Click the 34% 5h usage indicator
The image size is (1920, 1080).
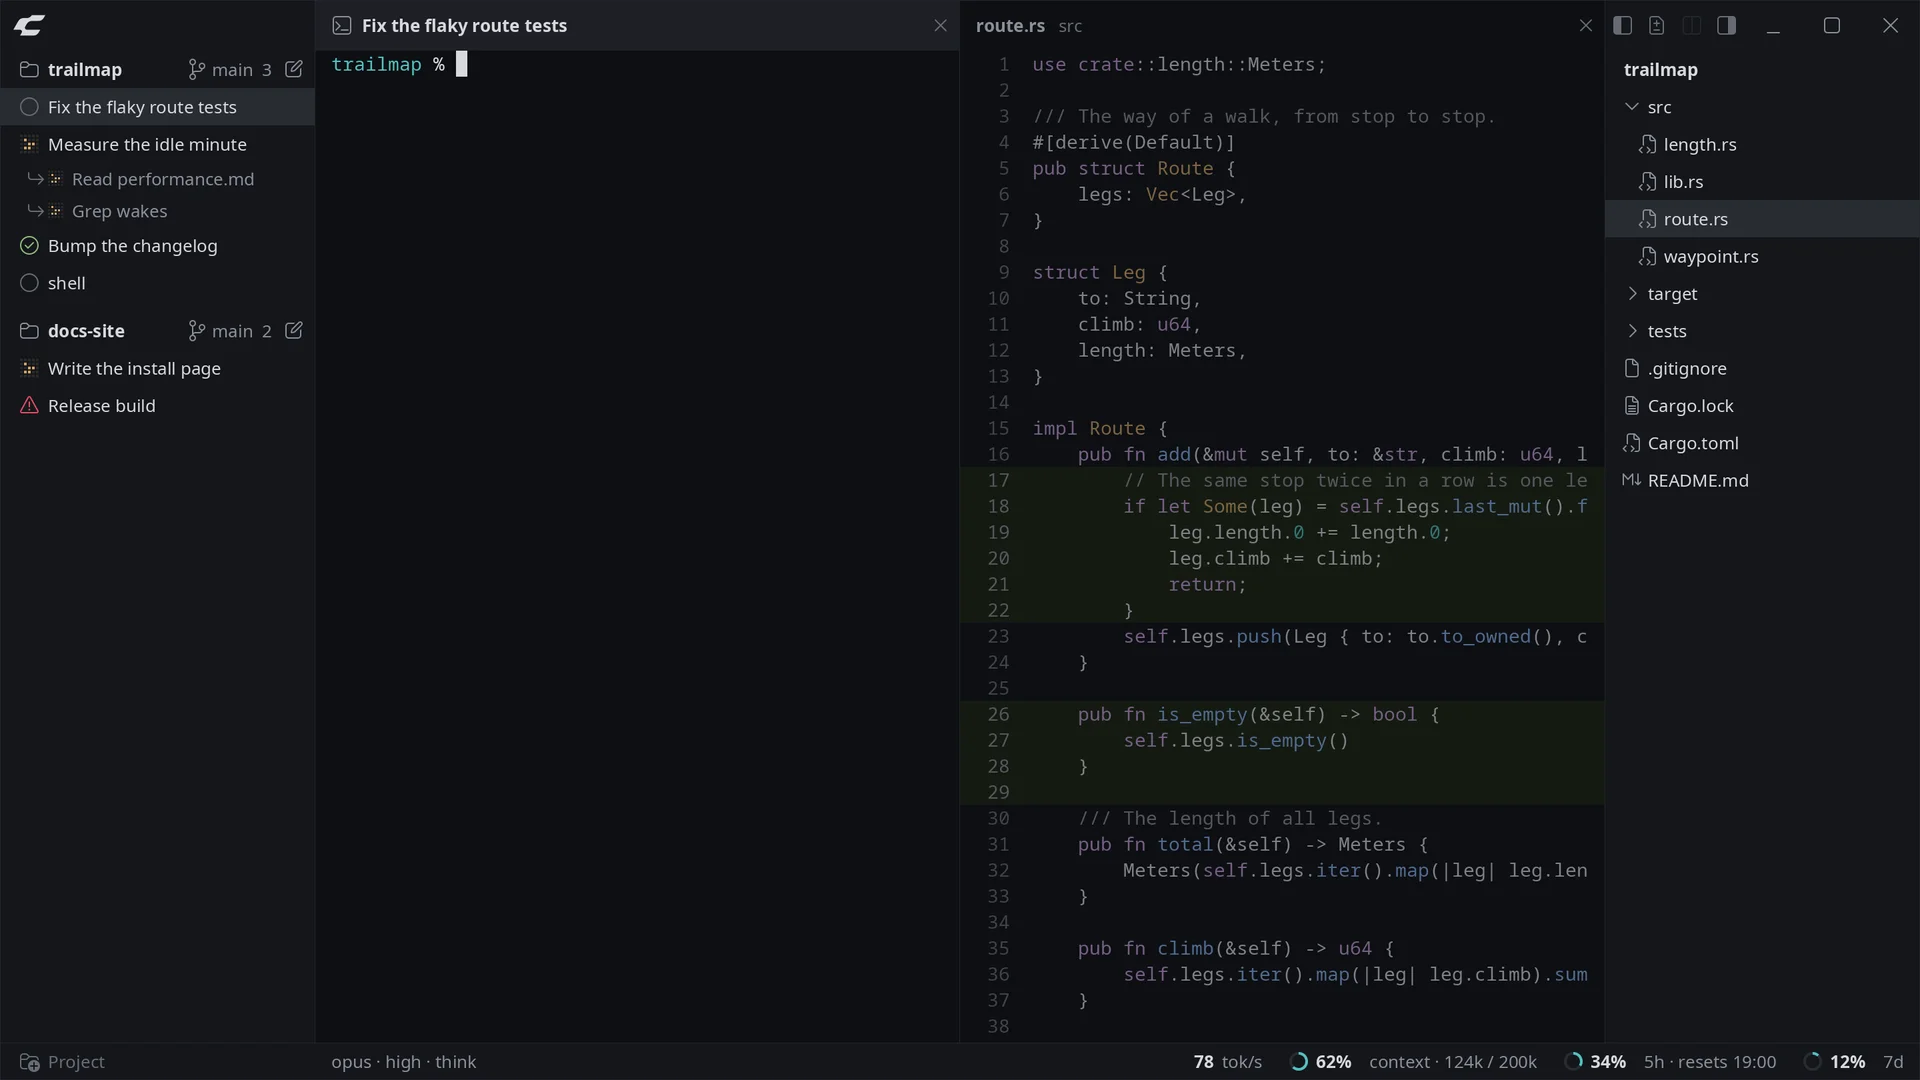point(1670,1062)
